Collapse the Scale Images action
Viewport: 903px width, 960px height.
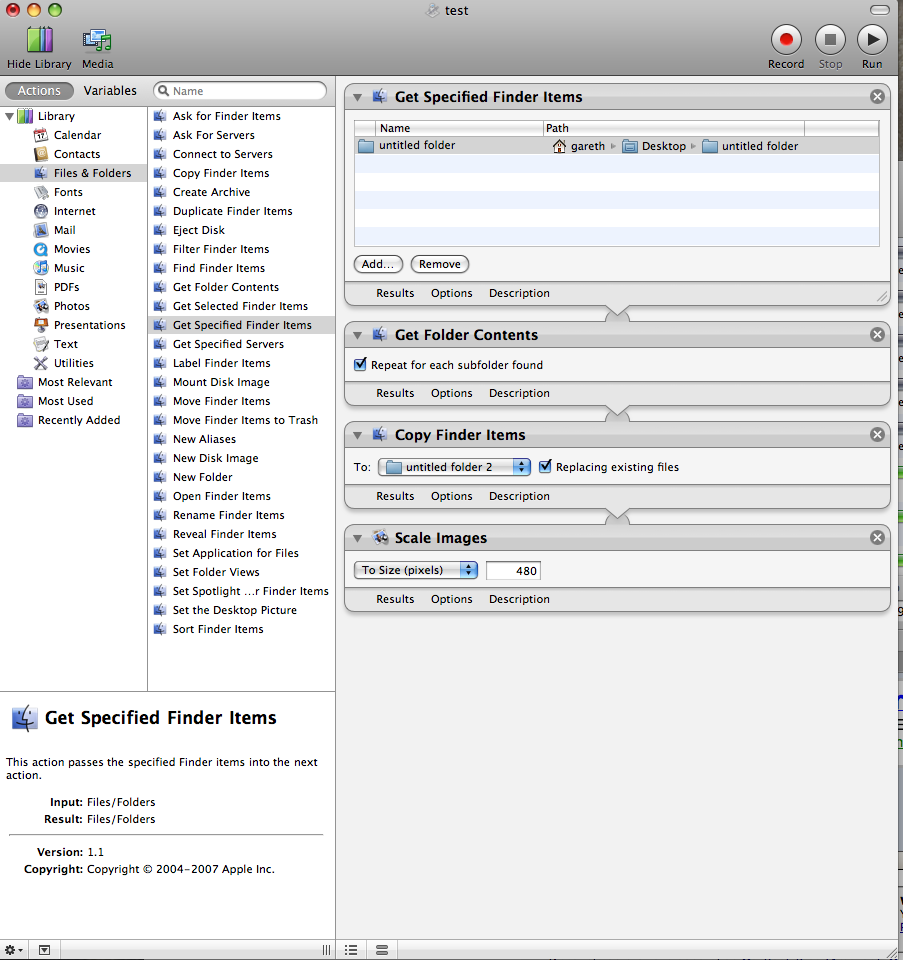click(x=358, y=538)
